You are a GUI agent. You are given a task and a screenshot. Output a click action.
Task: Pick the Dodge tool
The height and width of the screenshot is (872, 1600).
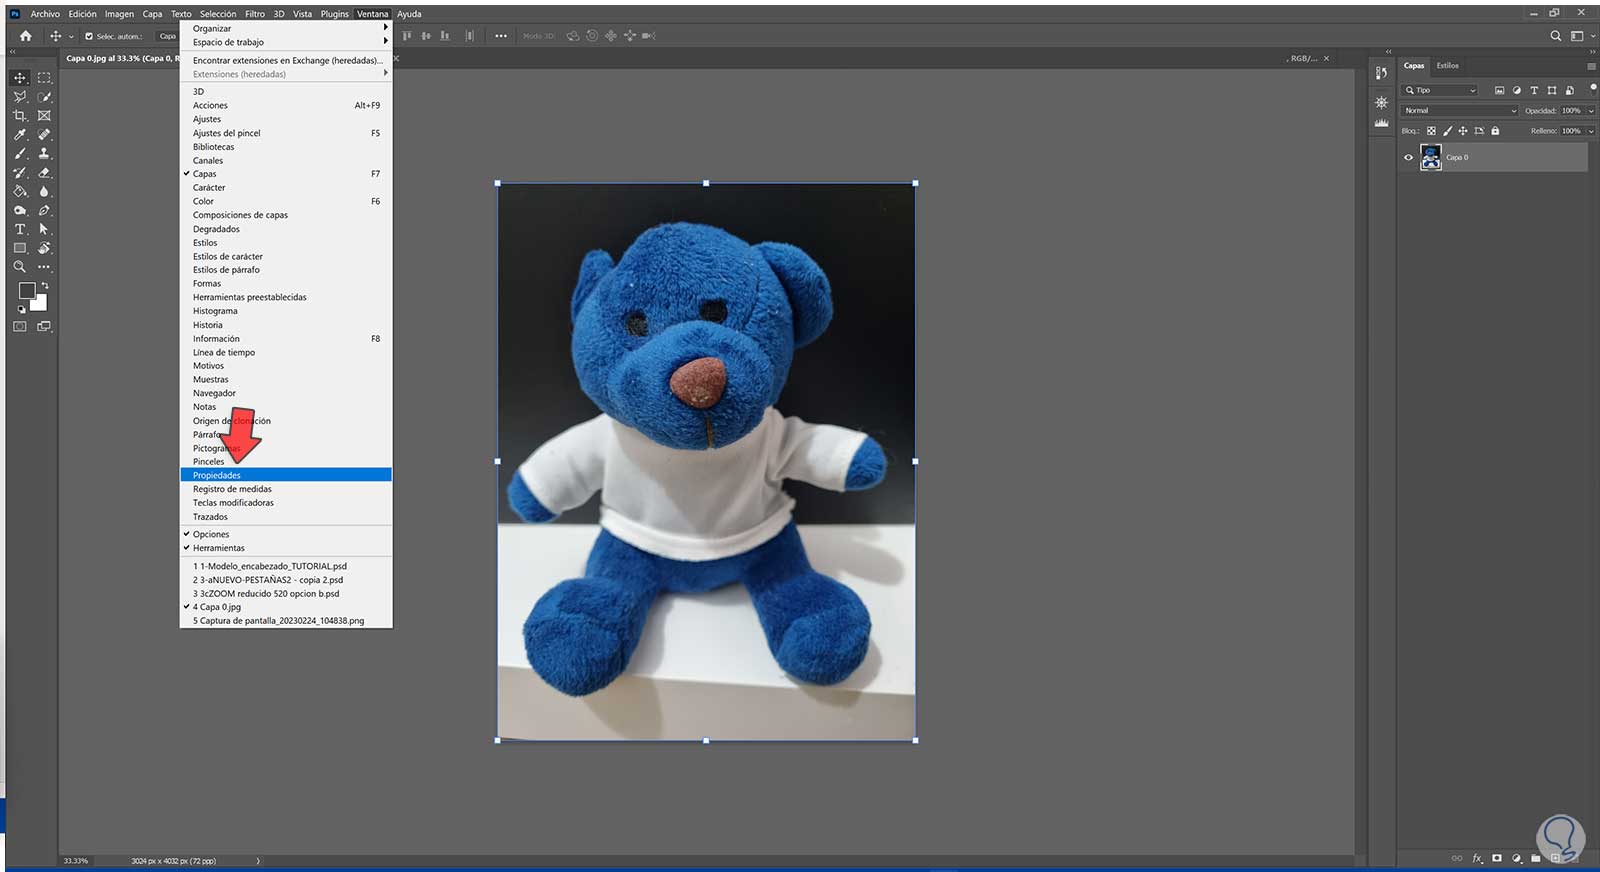coord(20,211)
